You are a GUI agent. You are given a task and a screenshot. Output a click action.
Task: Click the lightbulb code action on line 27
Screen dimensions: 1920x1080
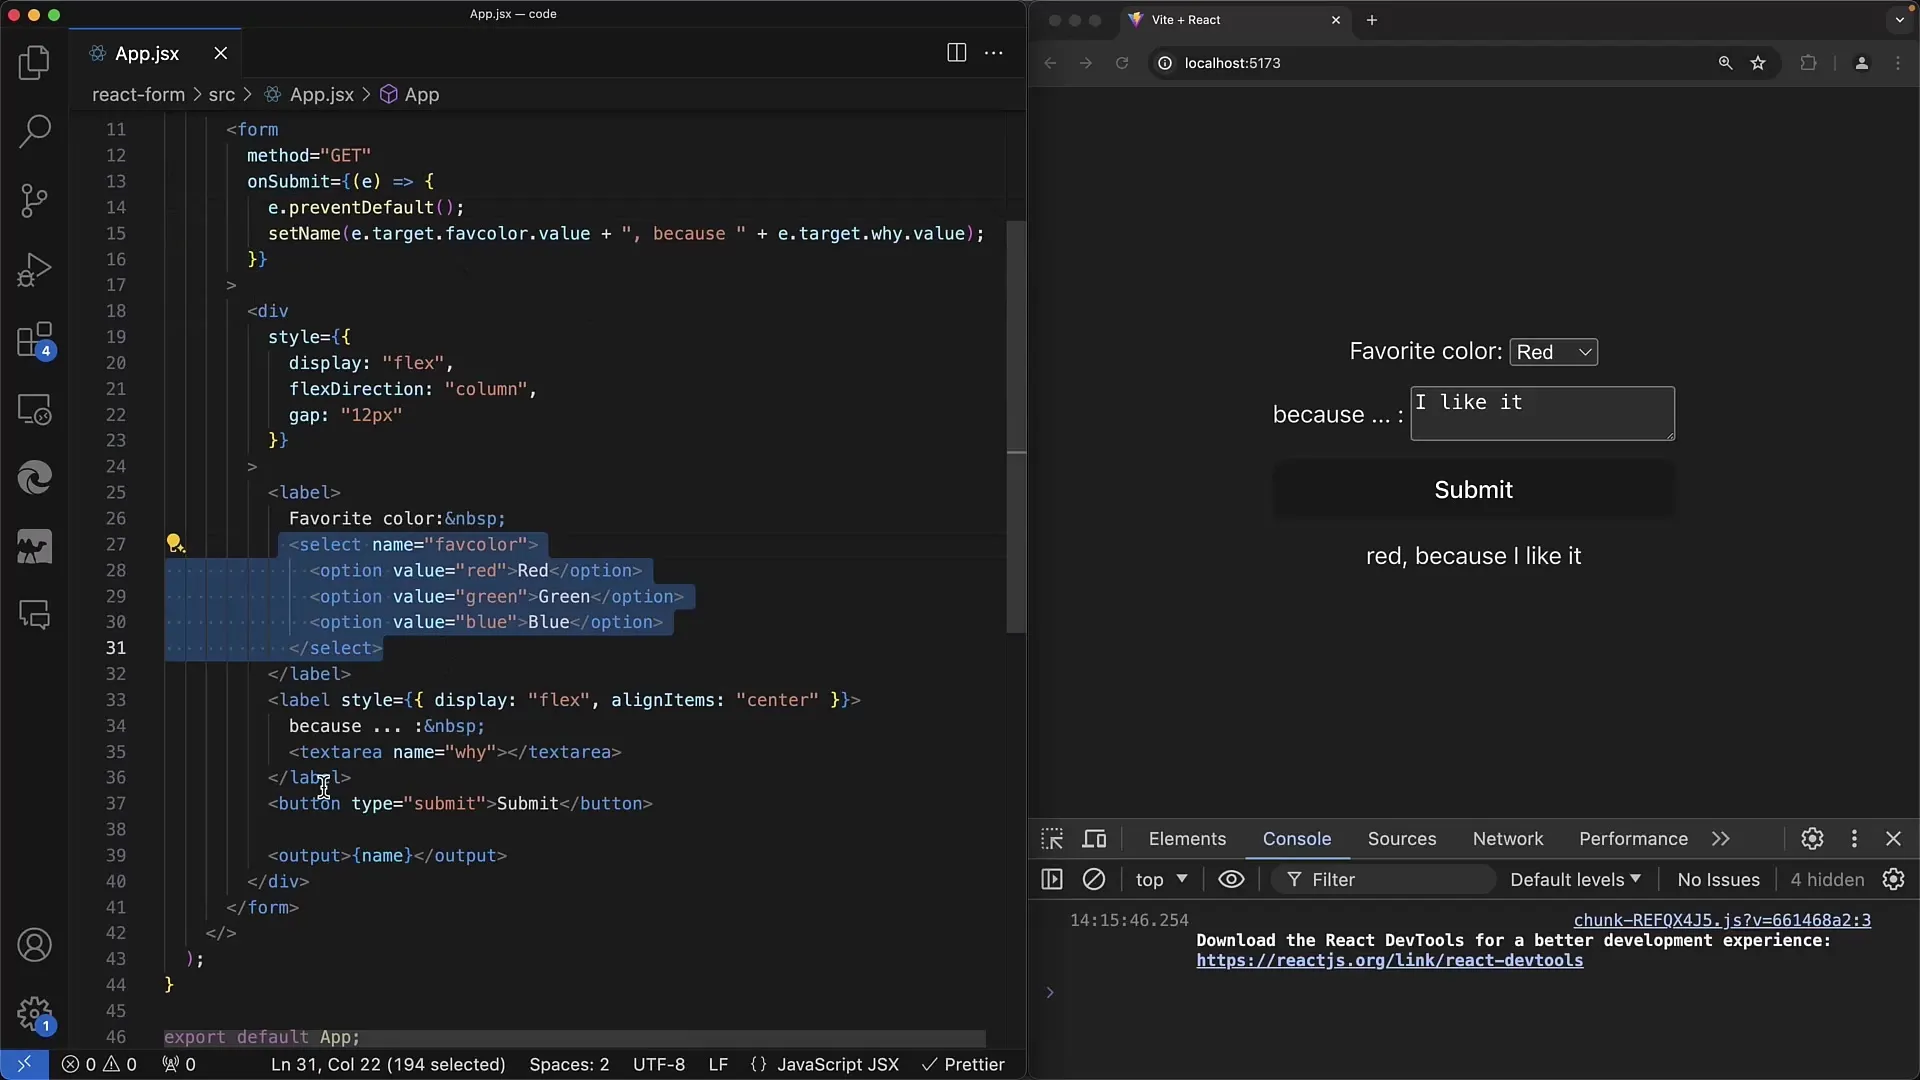pyautogui.click(x=175, y=543)
